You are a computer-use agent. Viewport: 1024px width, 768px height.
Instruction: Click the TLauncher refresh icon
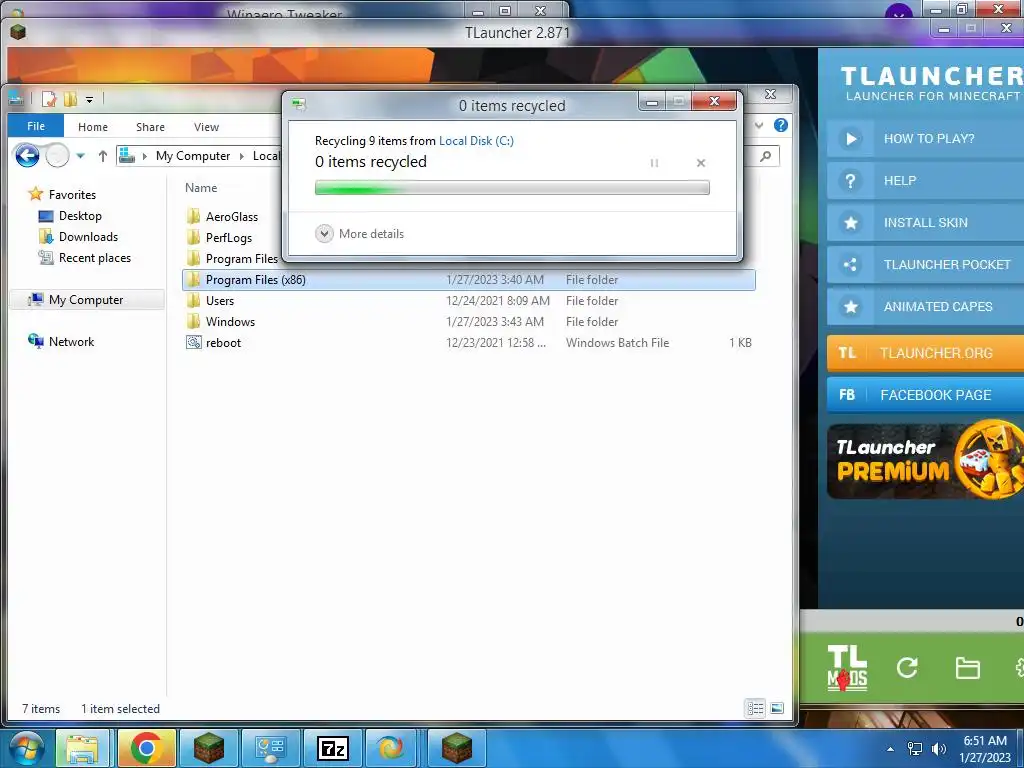pos(907,667)
